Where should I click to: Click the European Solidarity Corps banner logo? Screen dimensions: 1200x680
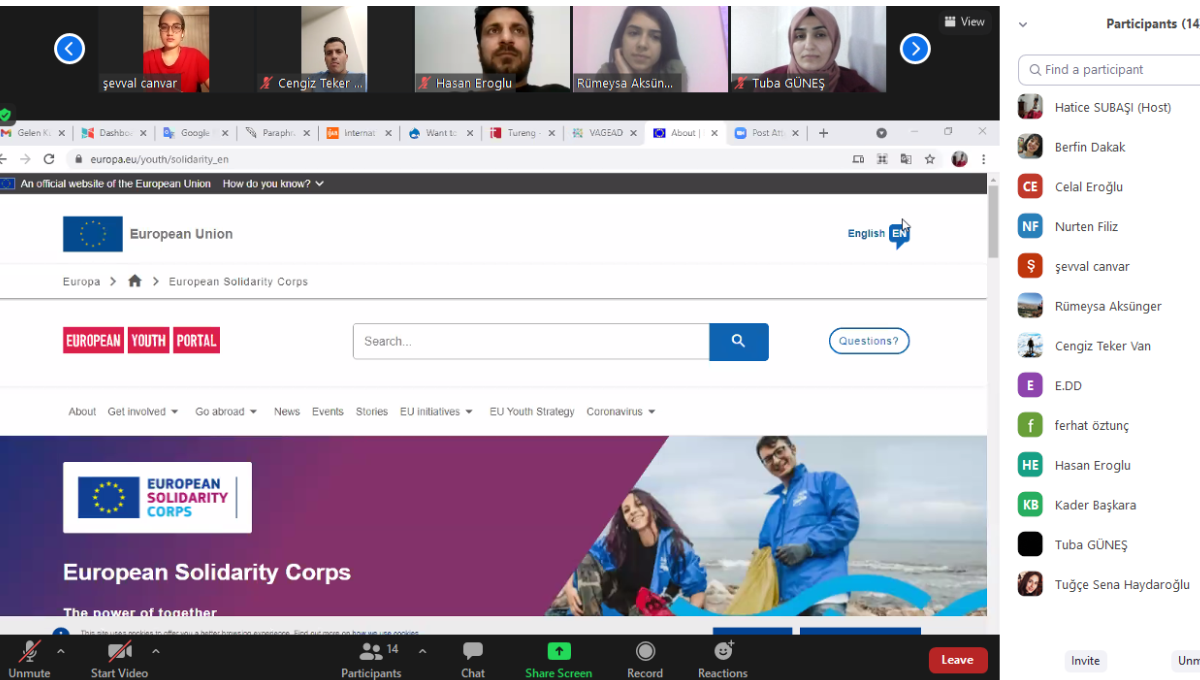pos(157,497)
